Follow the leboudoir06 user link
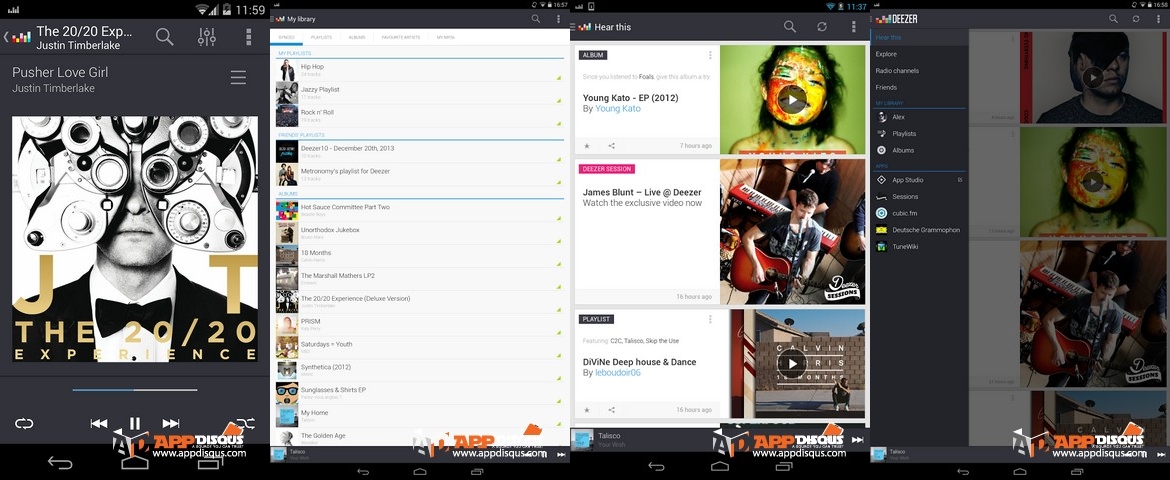1170x480 pixels. (x=618, y=373)
